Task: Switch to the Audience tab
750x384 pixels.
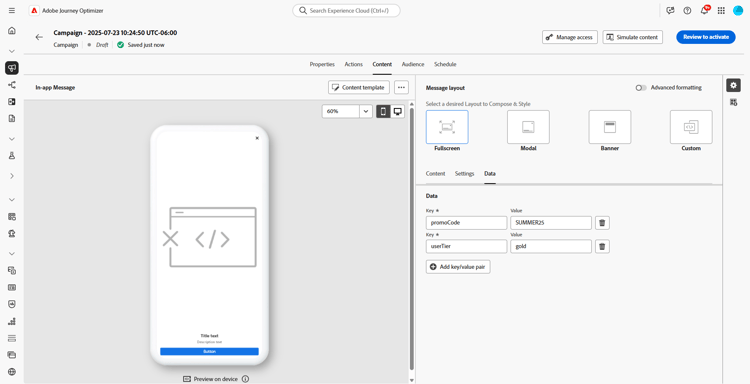Action: point(413,64)
